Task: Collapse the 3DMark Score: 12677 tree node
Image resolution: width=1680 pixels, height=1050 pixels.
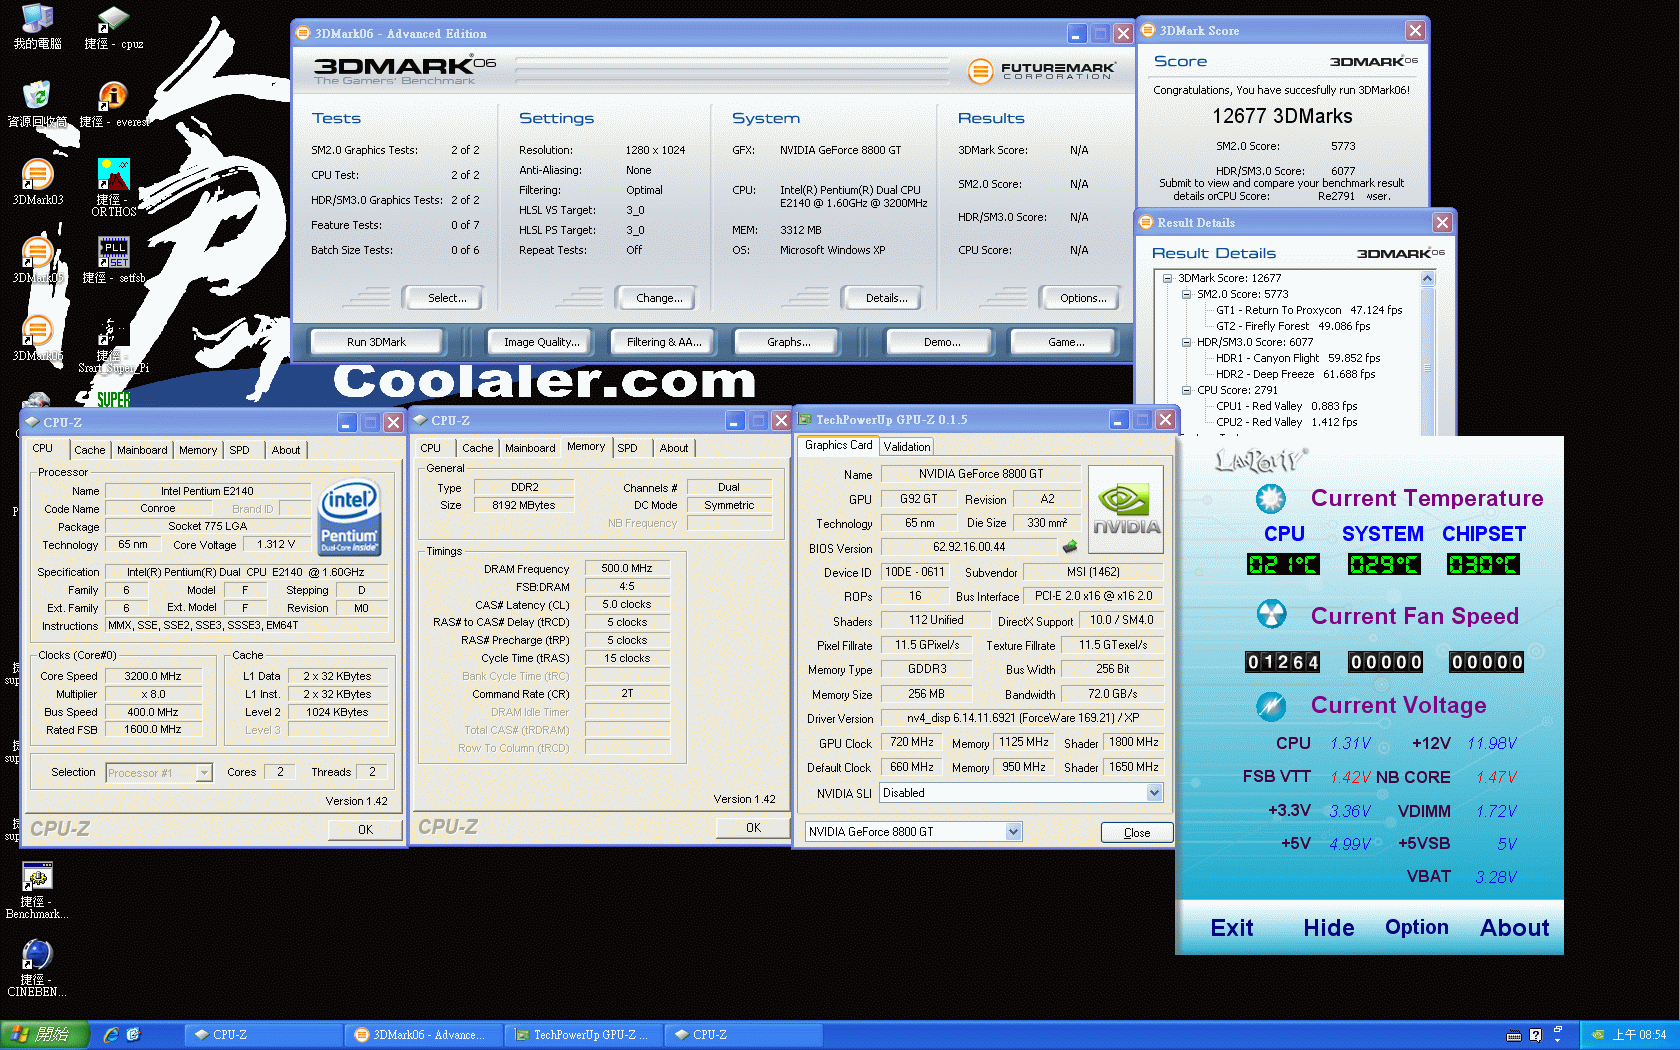Action: (x=1167, y=279)
